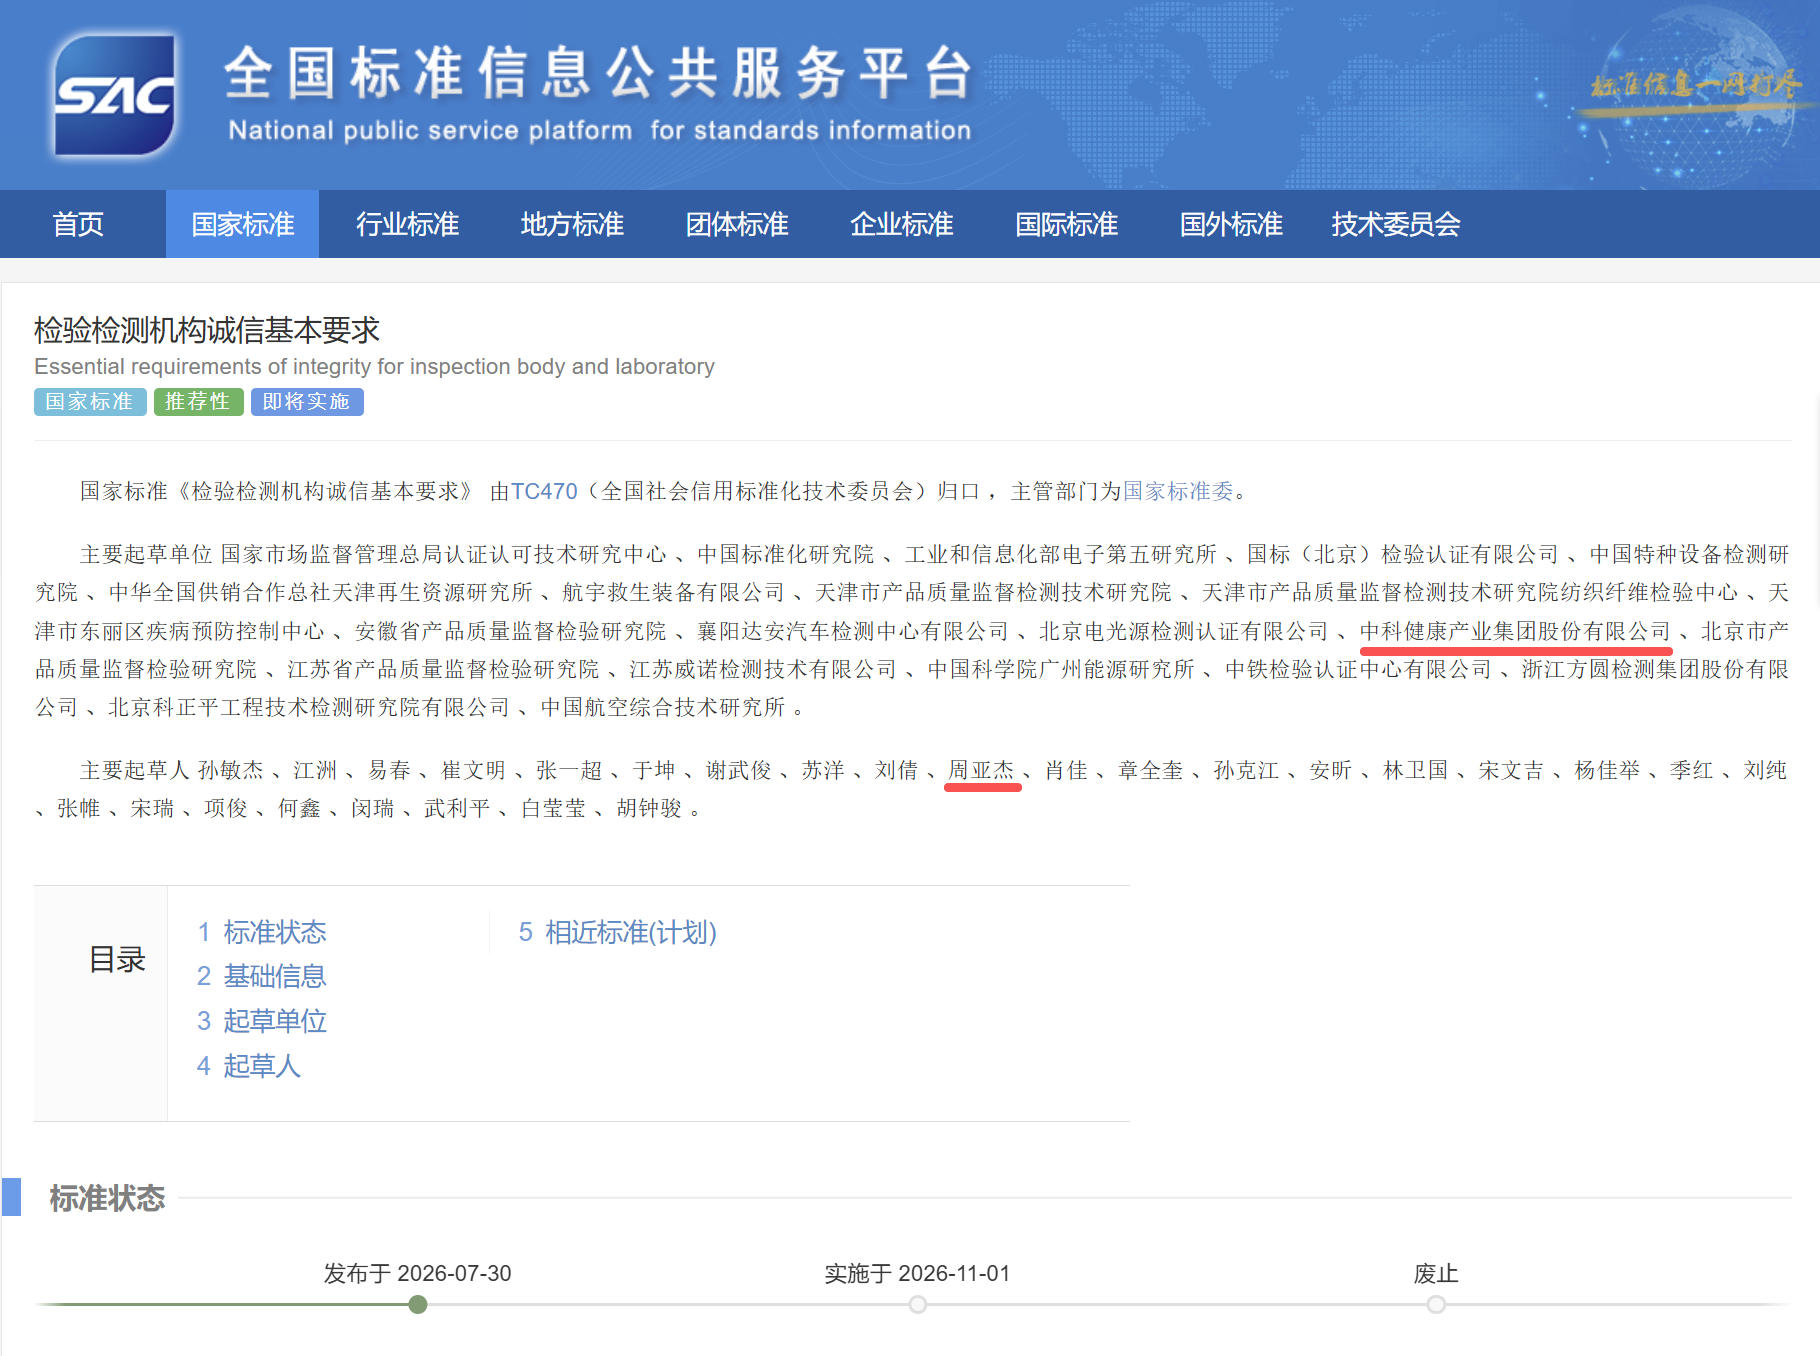
Task: Follow the TC470 committee link
Action: pos(544,491)
